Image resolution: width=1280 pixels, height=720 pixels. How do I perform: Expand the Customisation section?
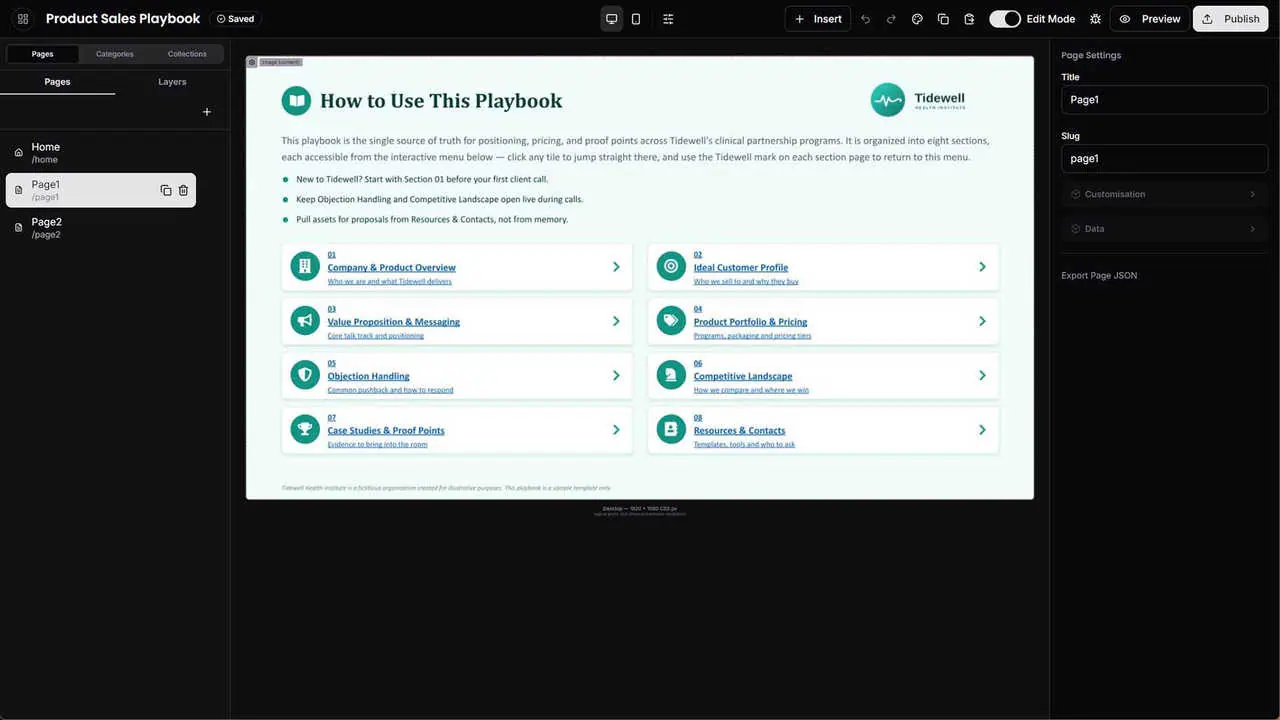(x=1165, y=194)
